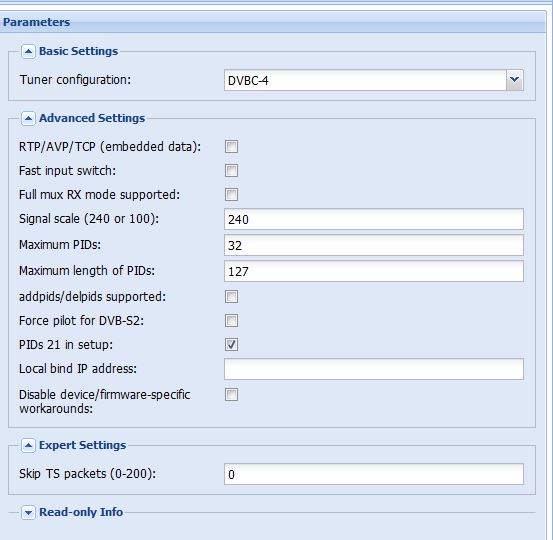The image size is (553, 540).
Task: Click the Parameters panel header
Action: (273, 22)
